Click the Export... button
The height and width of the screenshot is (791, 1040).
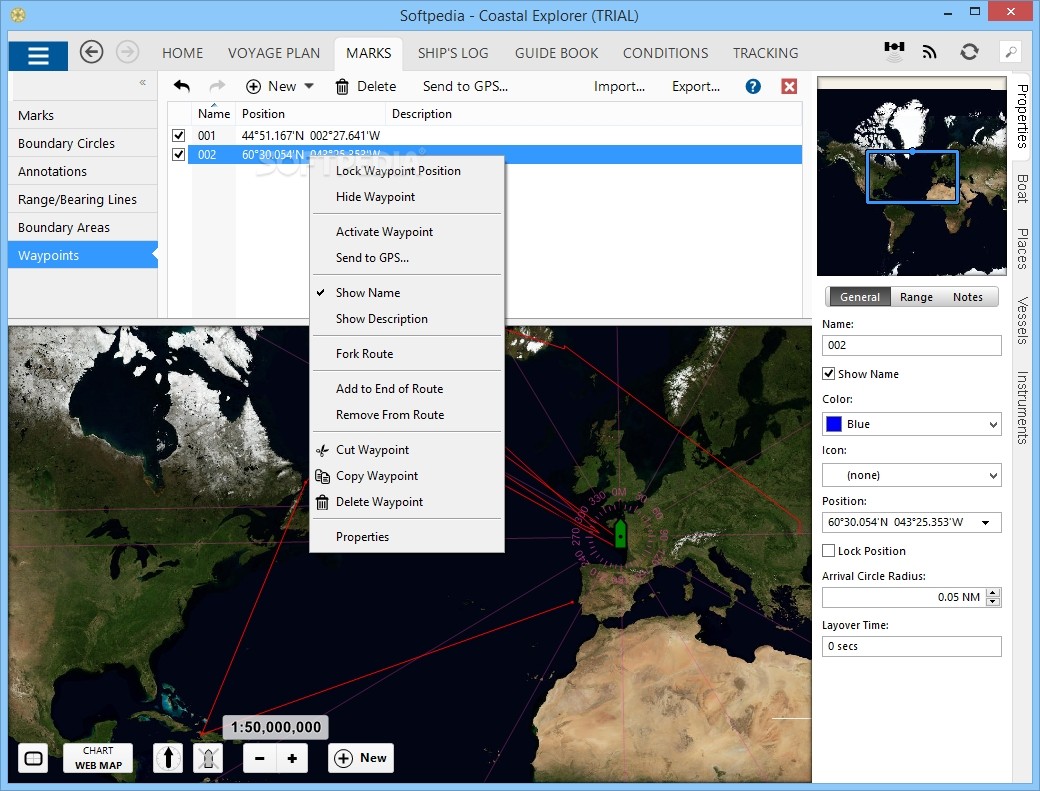(x=696, y=86)
